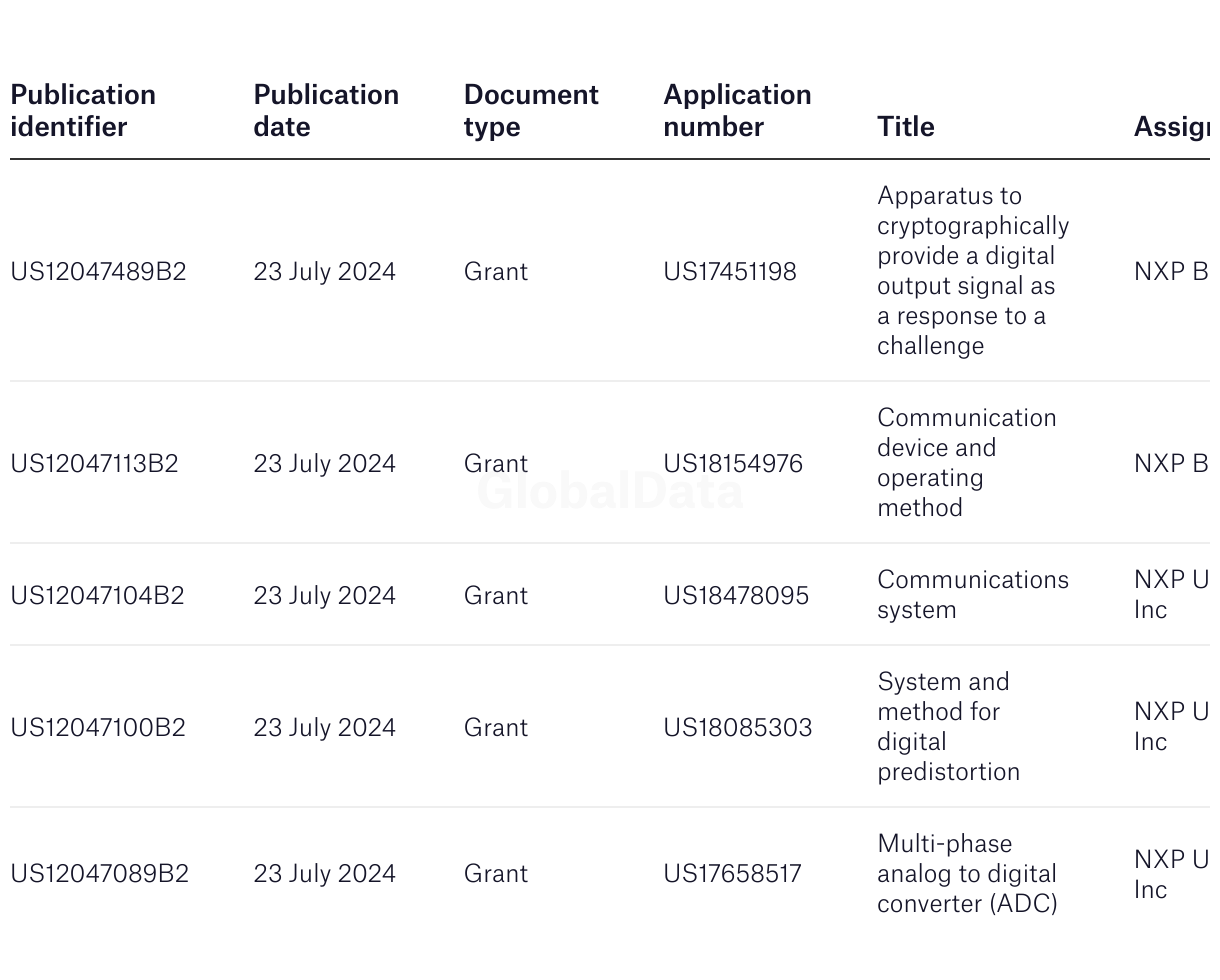1220x980 pixels.
Task: Click the Publication date column header
Action: [x=326, y=110]
